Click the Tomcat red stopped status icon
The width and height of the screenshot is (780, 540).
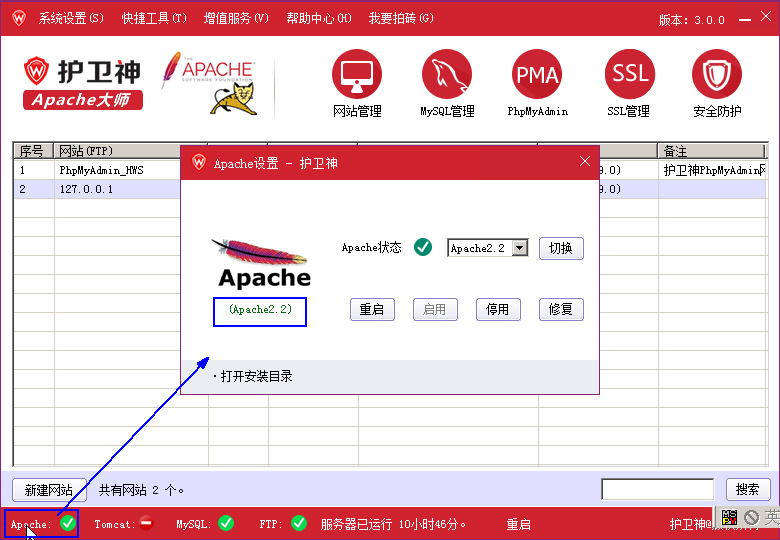[146, 523]
